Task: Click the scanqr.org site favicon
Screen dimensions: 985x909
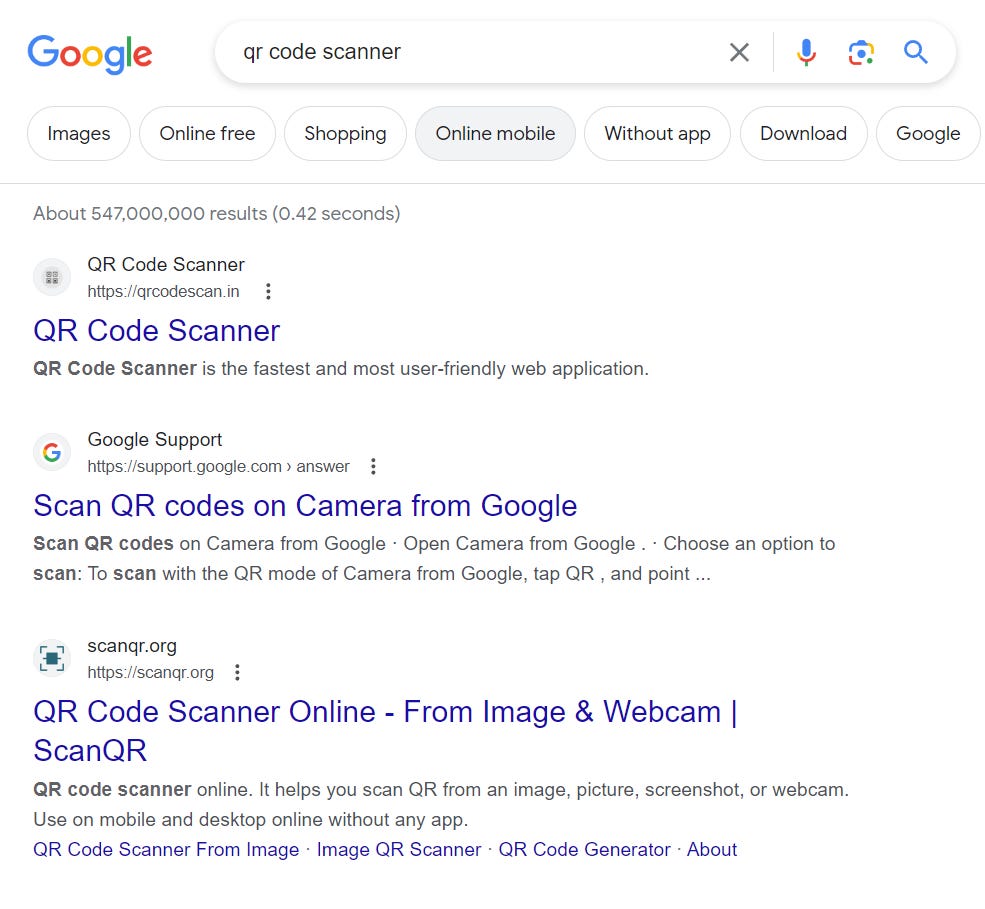Action: (51, 658)
